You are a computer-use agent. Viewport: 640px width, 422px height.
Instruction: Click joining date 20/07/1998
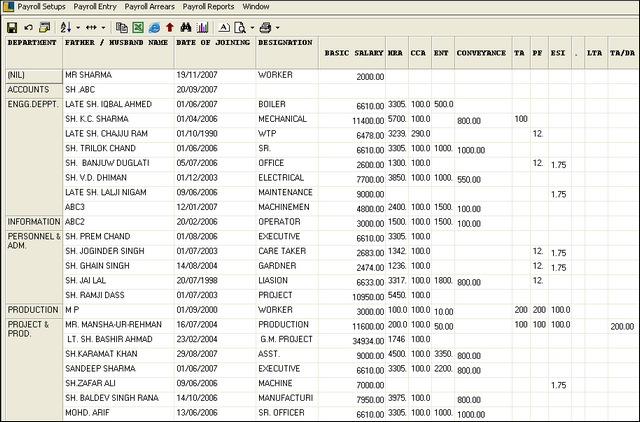[x=197, y=281]
